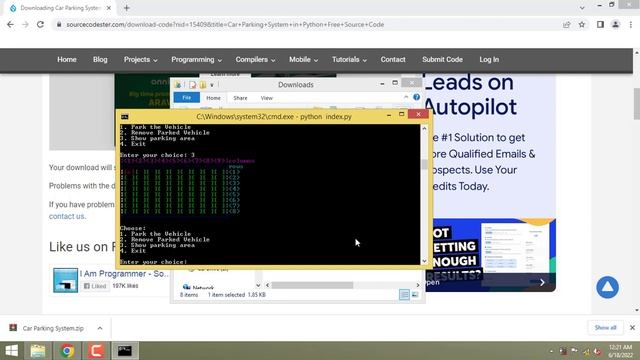Toggle the Chrome side panel icon
640x360 pixels.
pyautogui.click(x=600, y=24)
